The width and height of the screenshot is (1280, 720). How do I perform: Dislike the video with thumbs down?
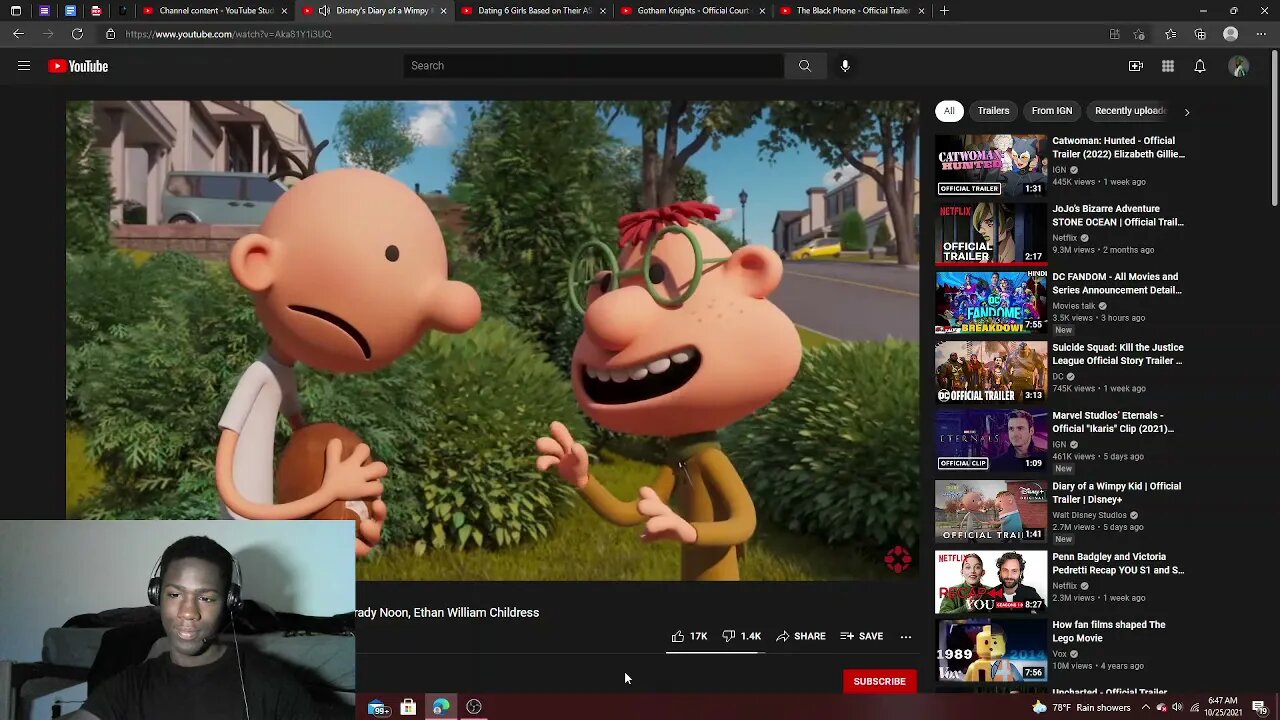(x=729, y=636)
